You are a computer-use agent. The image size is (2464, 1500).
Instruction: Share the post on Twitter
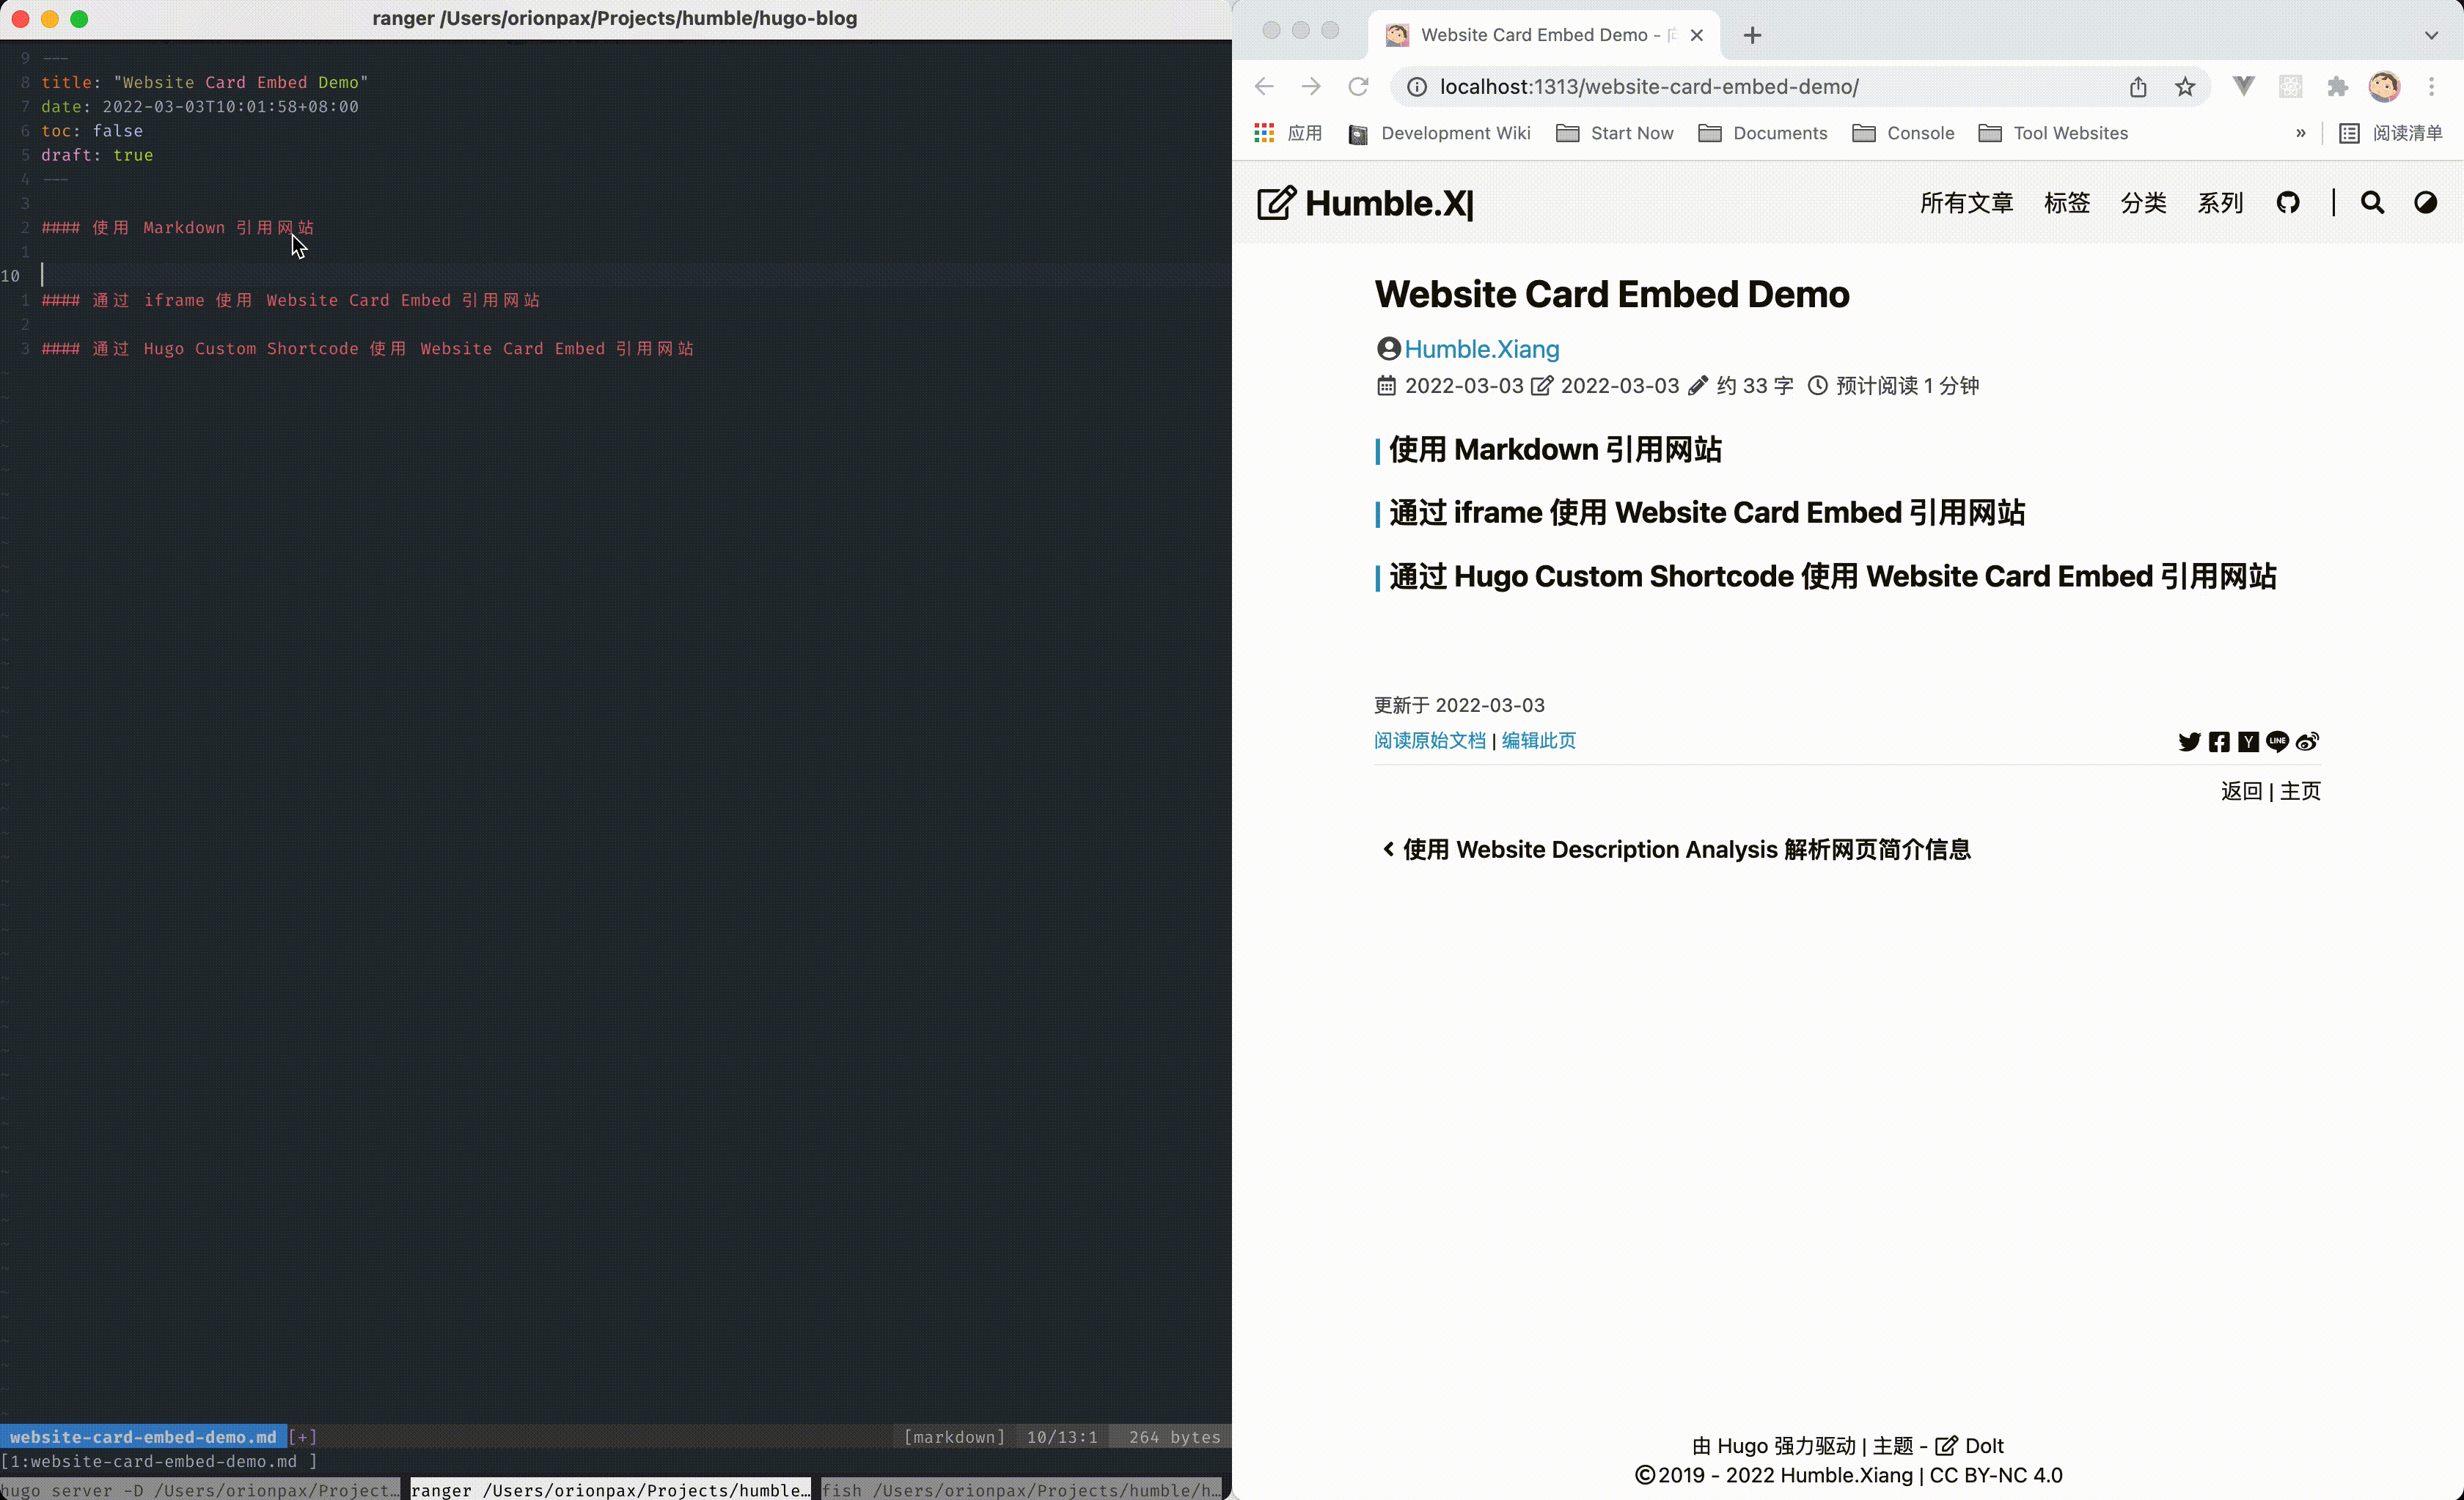[2189, 742]
